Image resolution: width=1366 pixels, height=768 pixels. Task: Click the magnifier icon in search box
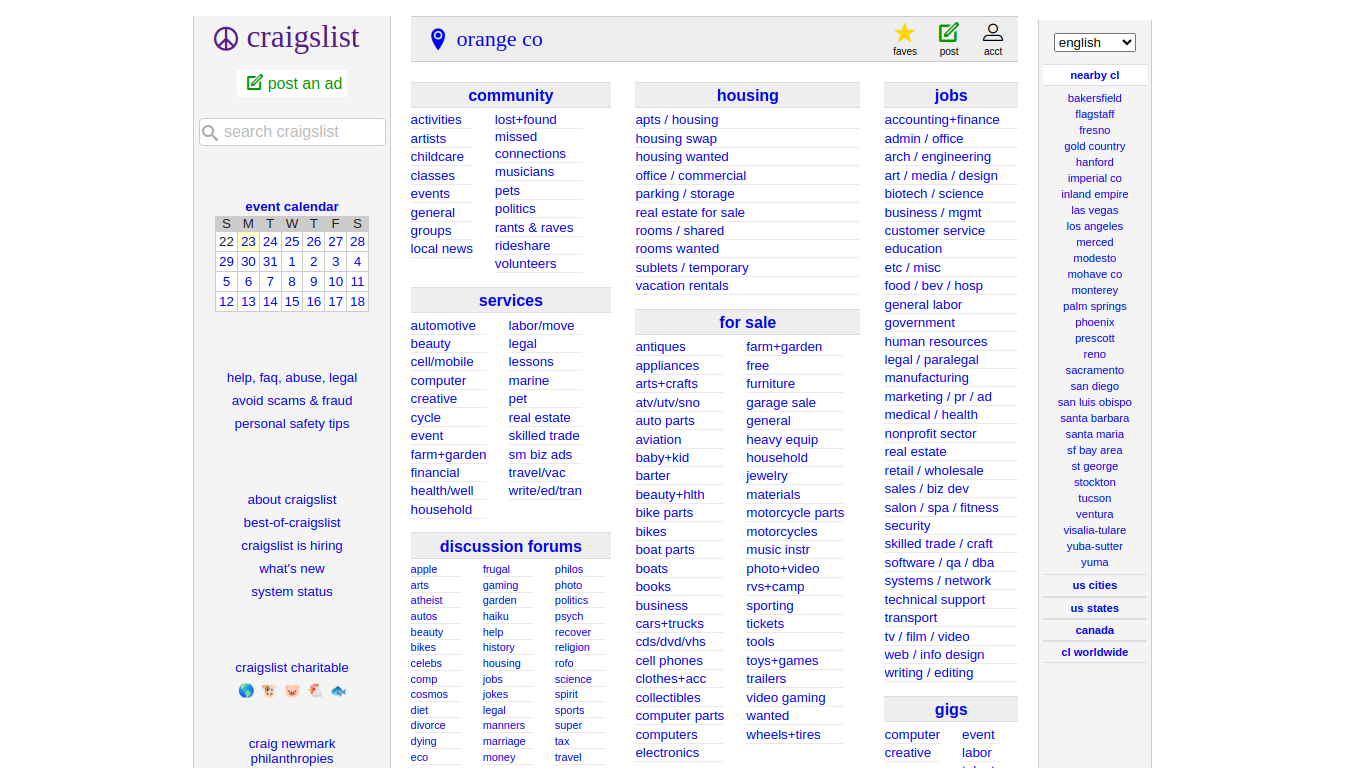[210, 132]
